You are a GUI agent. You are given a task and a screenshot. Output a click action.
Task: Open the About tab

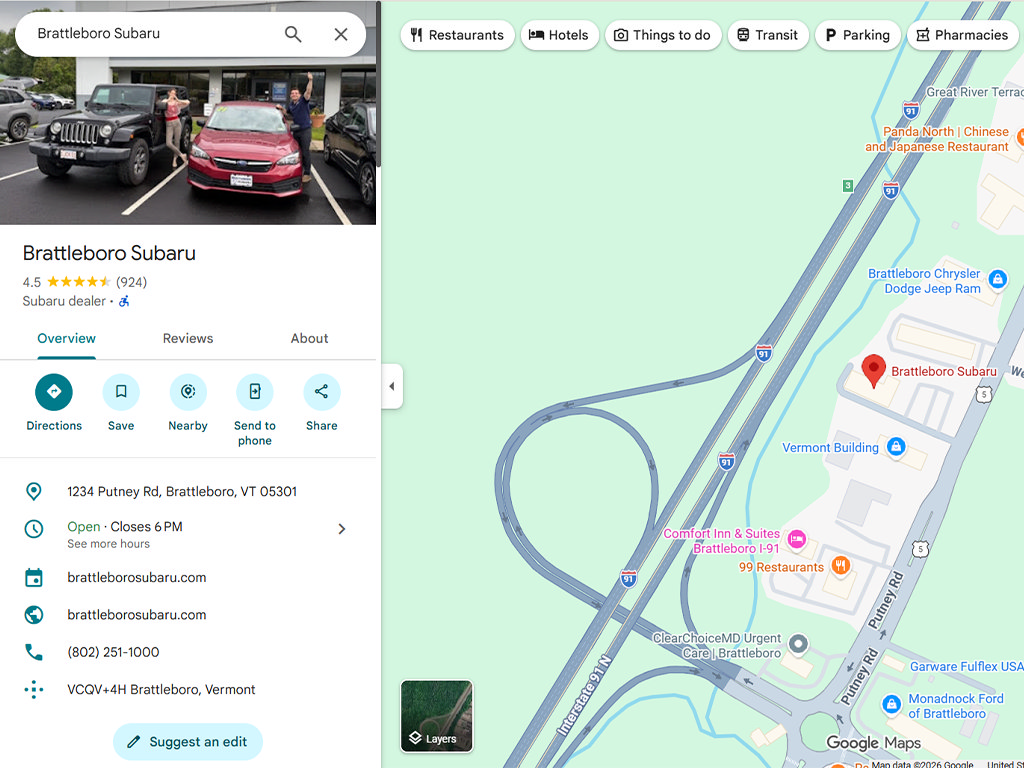point(310,338)
